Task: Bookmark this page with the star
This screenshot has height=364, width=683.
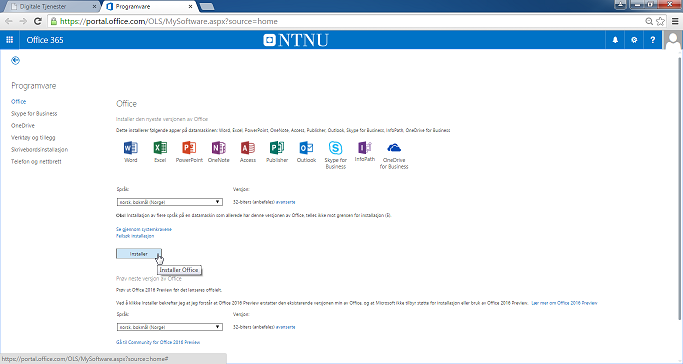Action: 660,21
